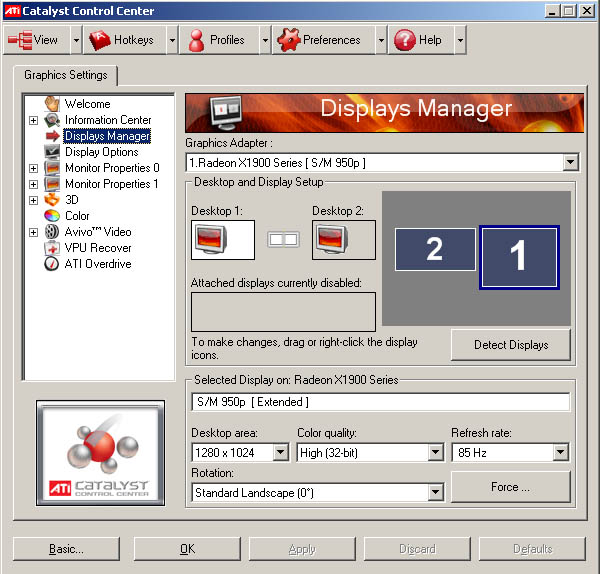Click the ATI logo in title bar

tap(12, 11)
